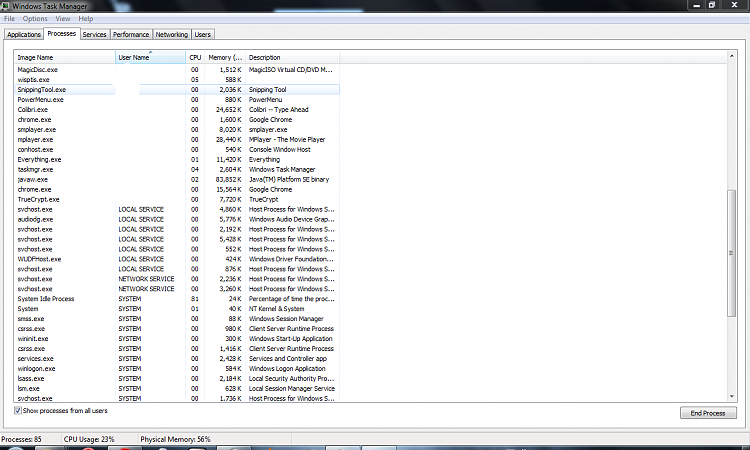
Task: Click the Task Manager title bar icon
Action: 6,6
